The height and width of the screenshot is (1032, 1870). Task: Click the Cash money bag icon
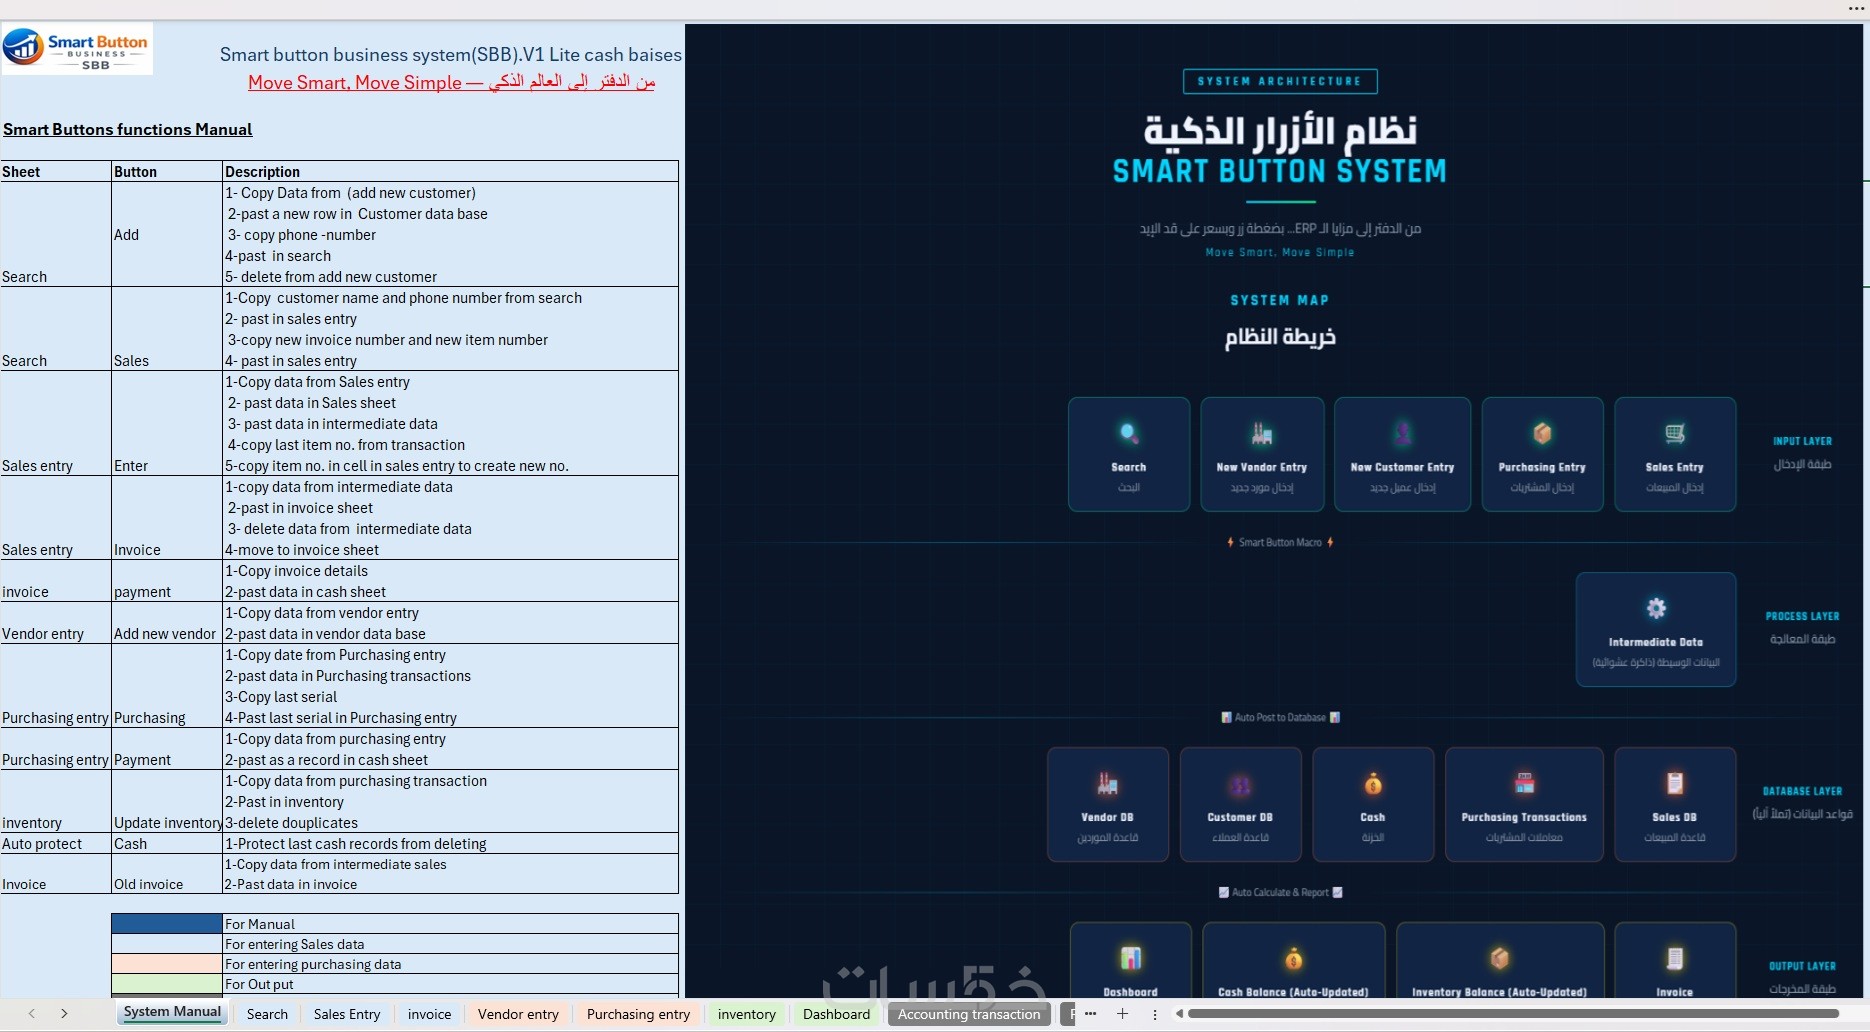point(1373,784)
